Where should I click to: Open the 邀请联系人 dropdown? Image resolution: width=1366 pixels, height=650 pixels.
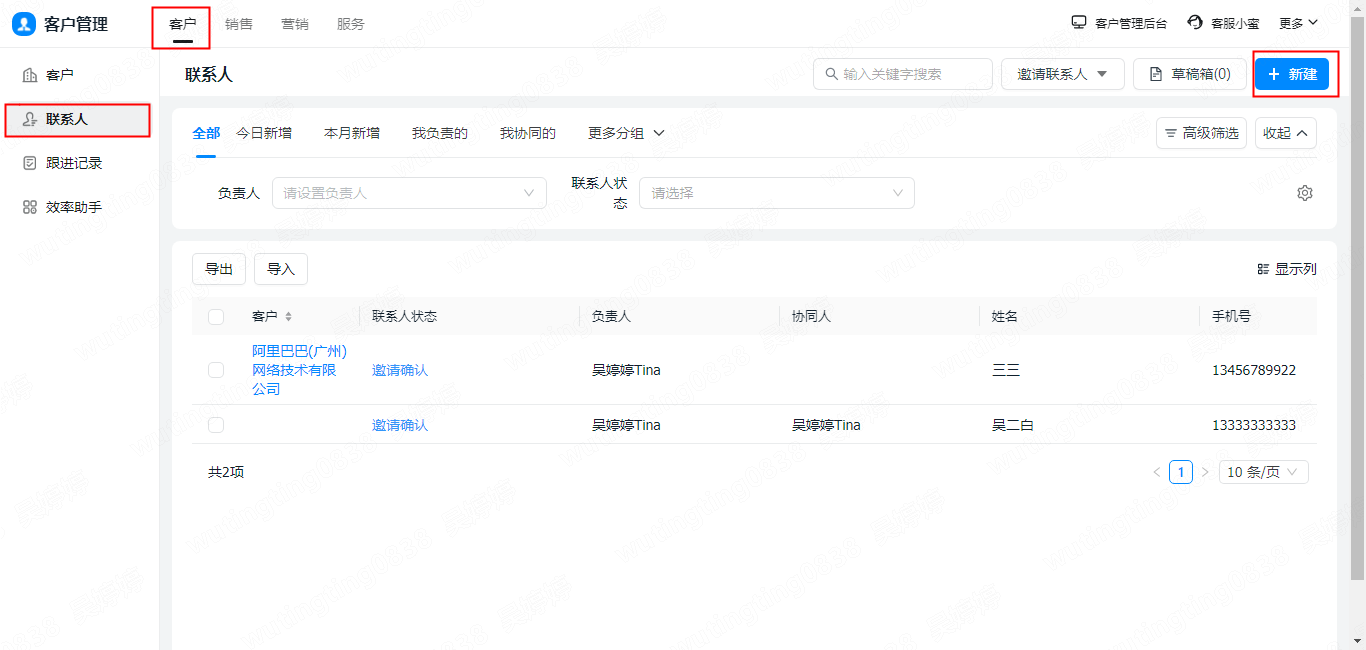click(x=1063, y=74)
